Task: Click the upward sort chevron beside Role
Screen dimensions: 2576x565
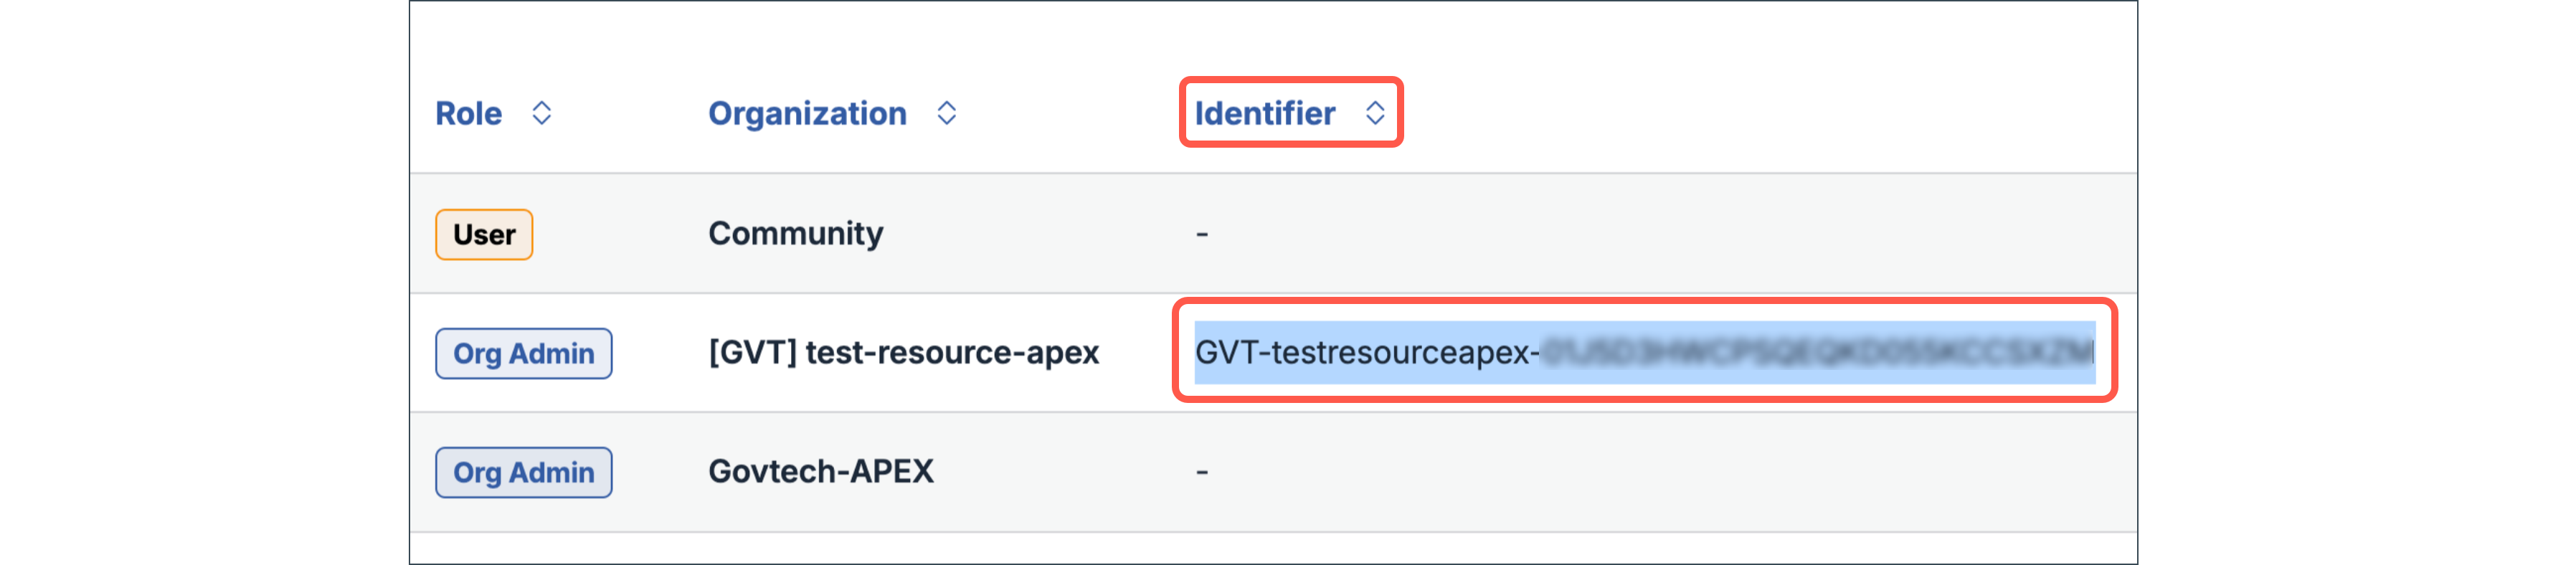Action: (x=541, y=105)
